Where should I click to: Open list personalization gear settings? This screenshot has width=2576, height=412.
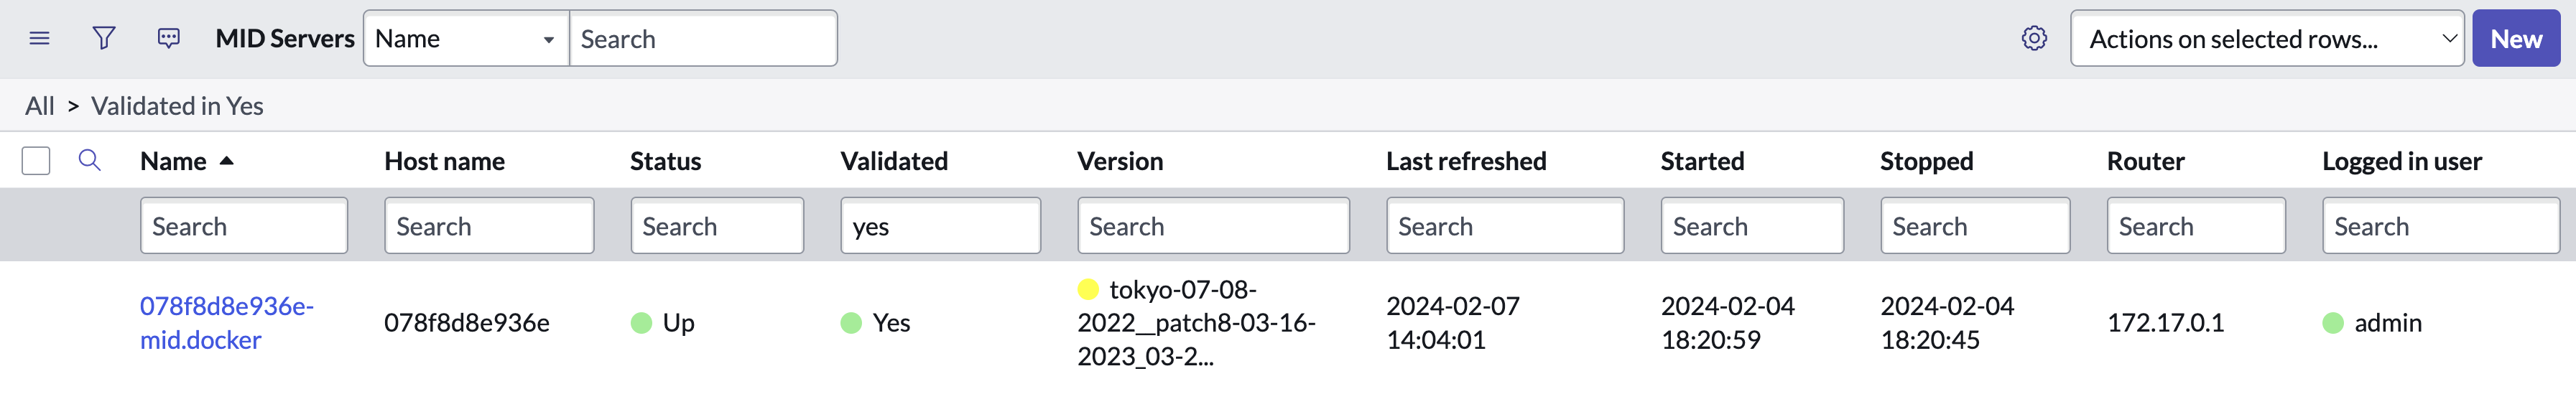pyautogui.click(x=2033, y=39)
